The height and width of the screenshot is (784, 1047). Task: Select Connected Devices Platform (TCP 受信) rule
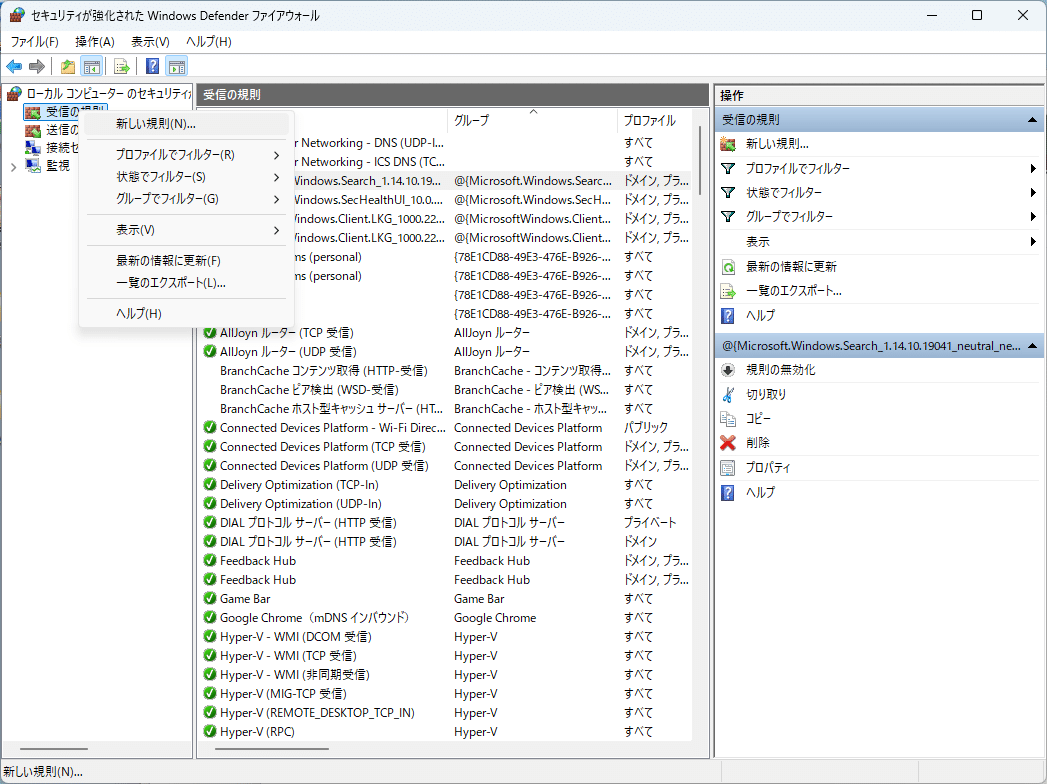(446, 447)
